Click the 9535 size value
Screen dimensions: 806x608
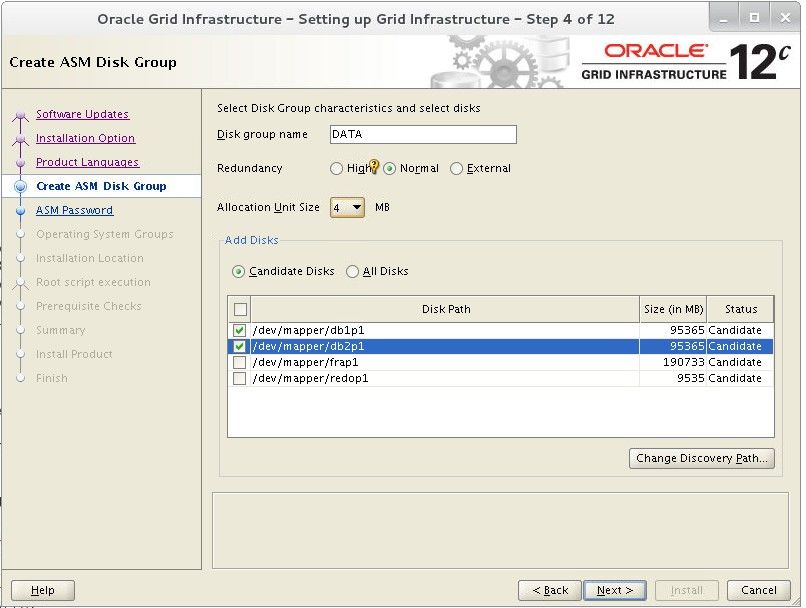690,378
